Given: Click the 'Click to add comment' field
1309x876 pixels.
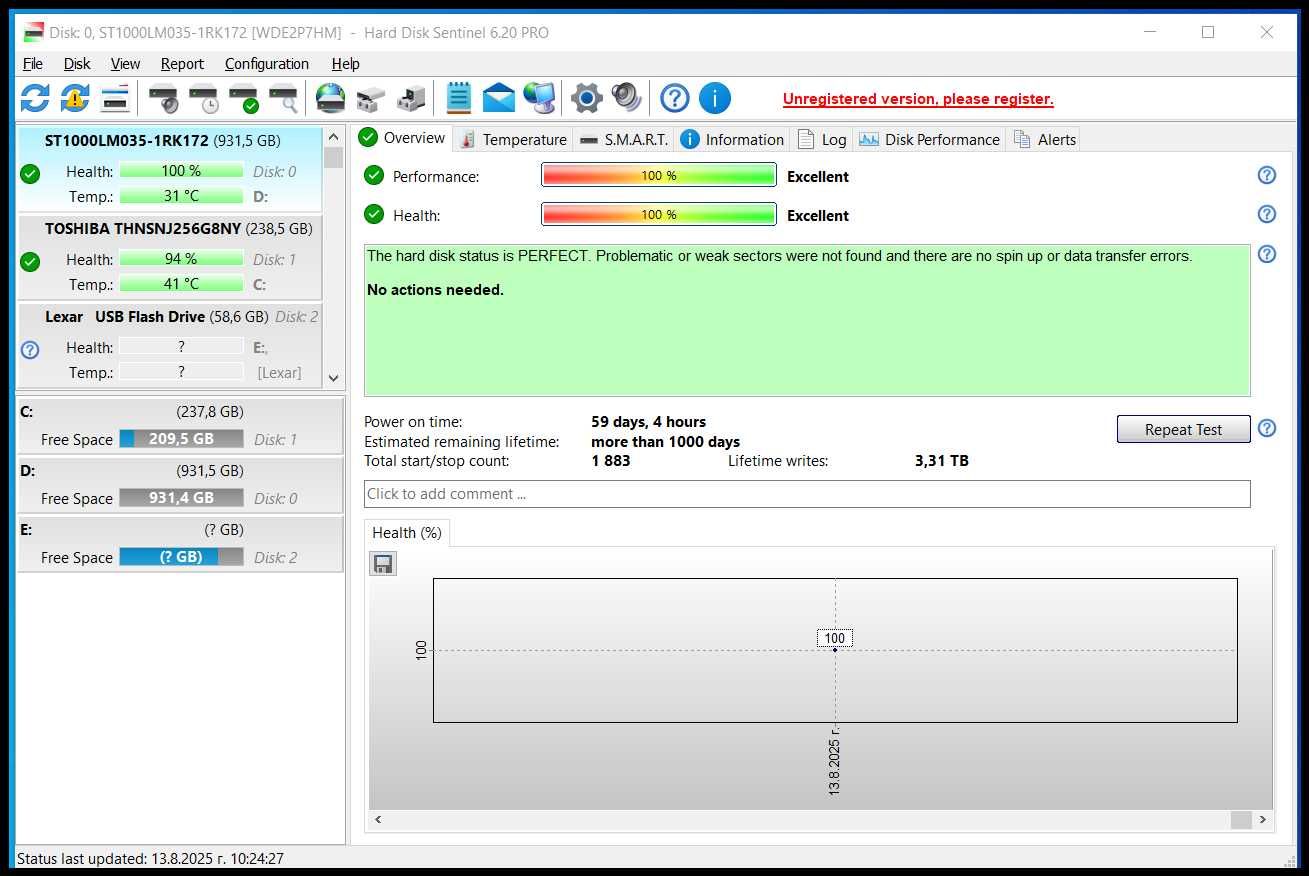Looking at the screenshot, I should click(807, 494).
